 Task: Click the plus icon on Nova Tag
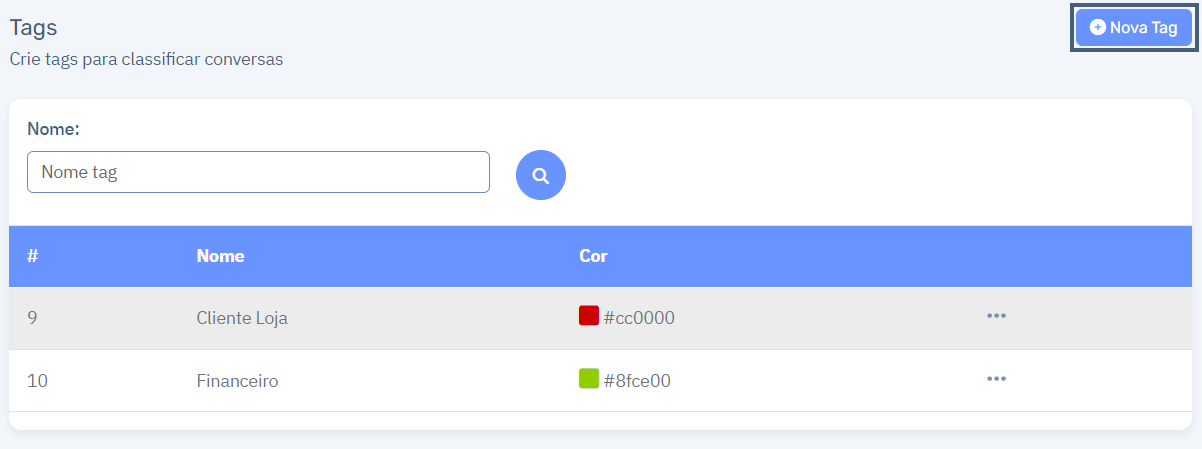(1097, 28)
